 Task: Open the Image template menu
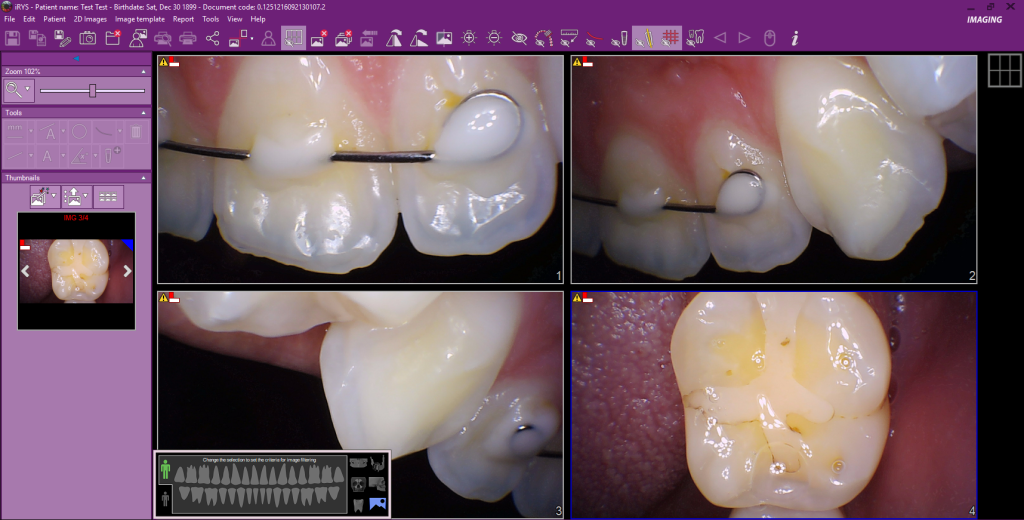(140, 19)
